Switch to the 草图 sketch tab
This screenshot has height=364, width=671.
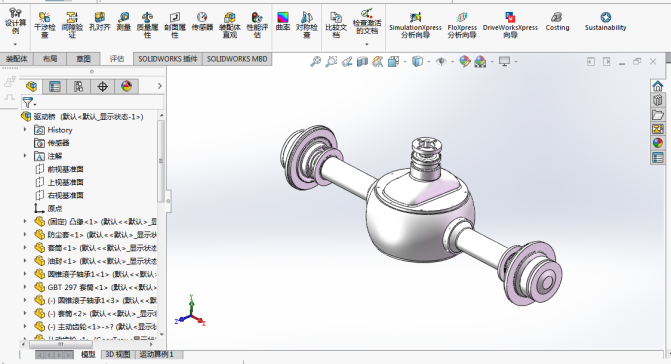tap(83, 59)
